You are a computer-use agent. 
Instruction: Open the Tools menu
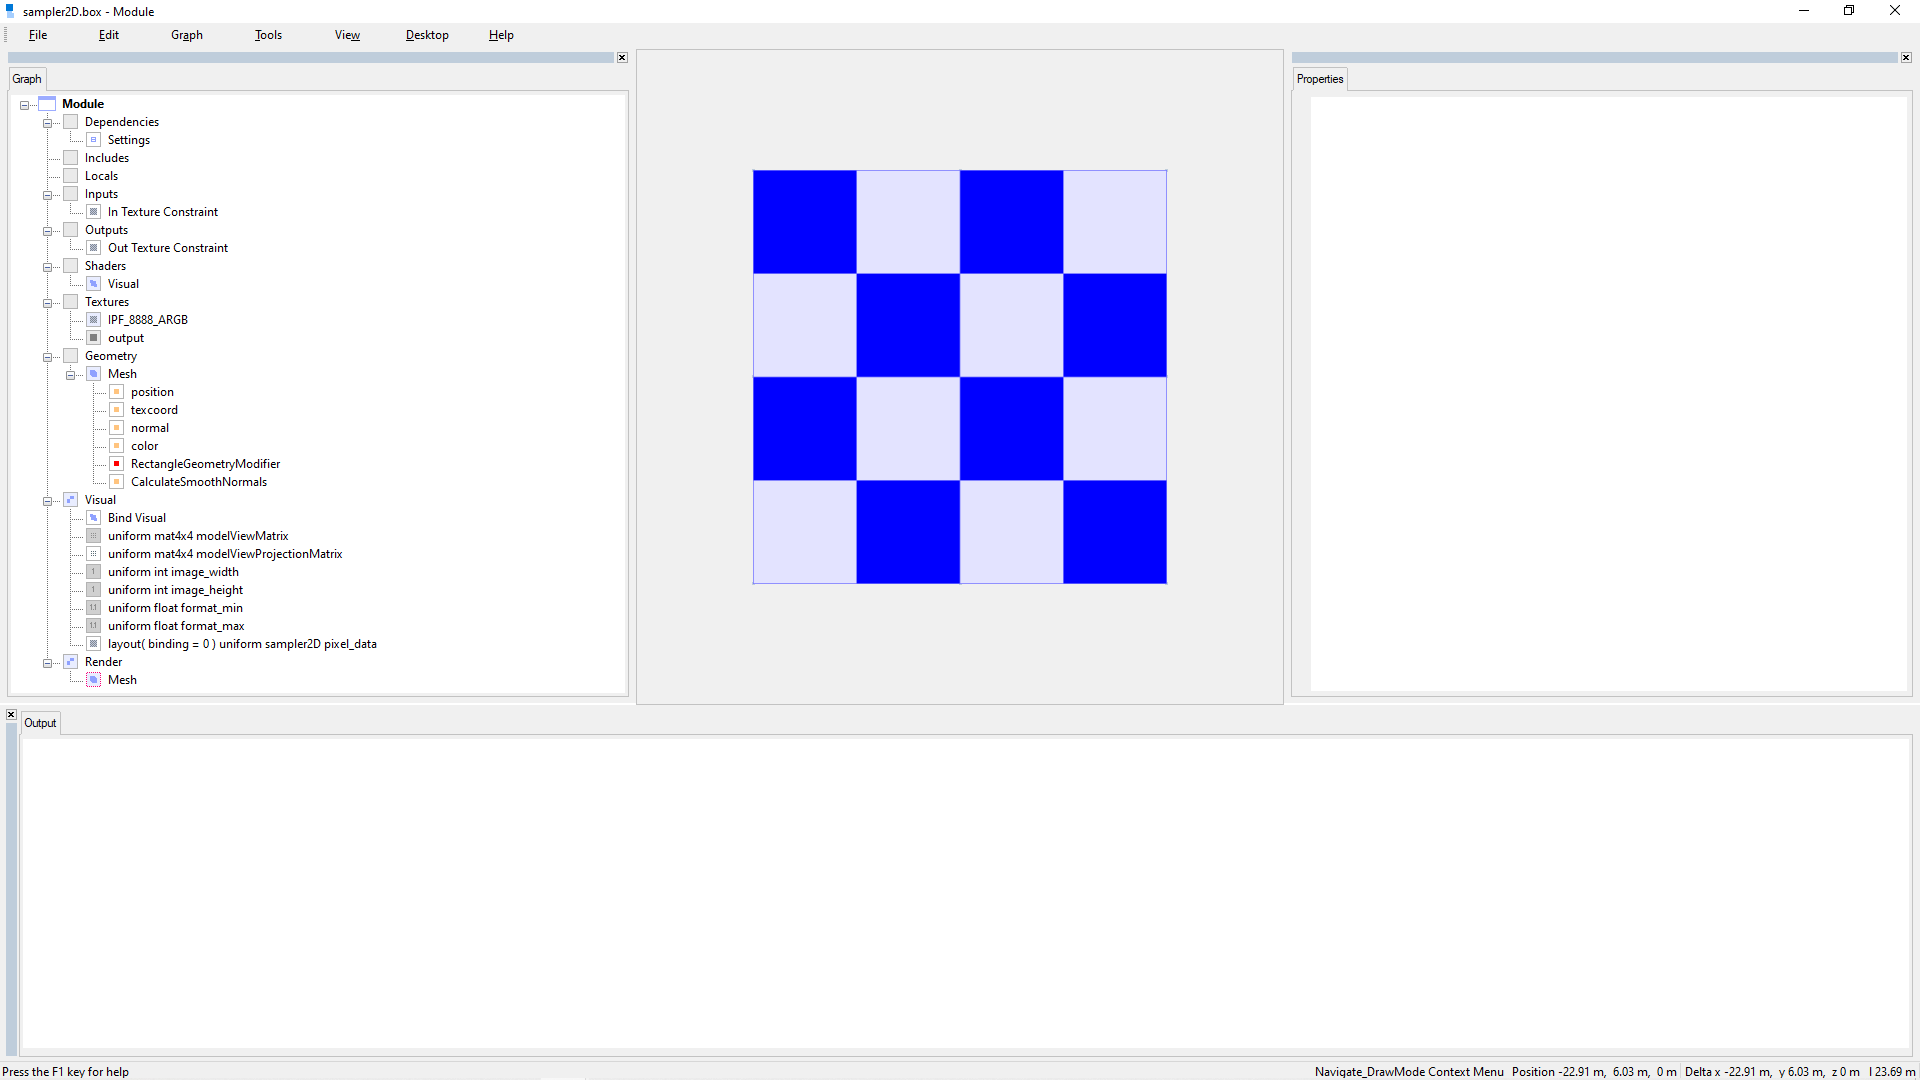point(267,34)
